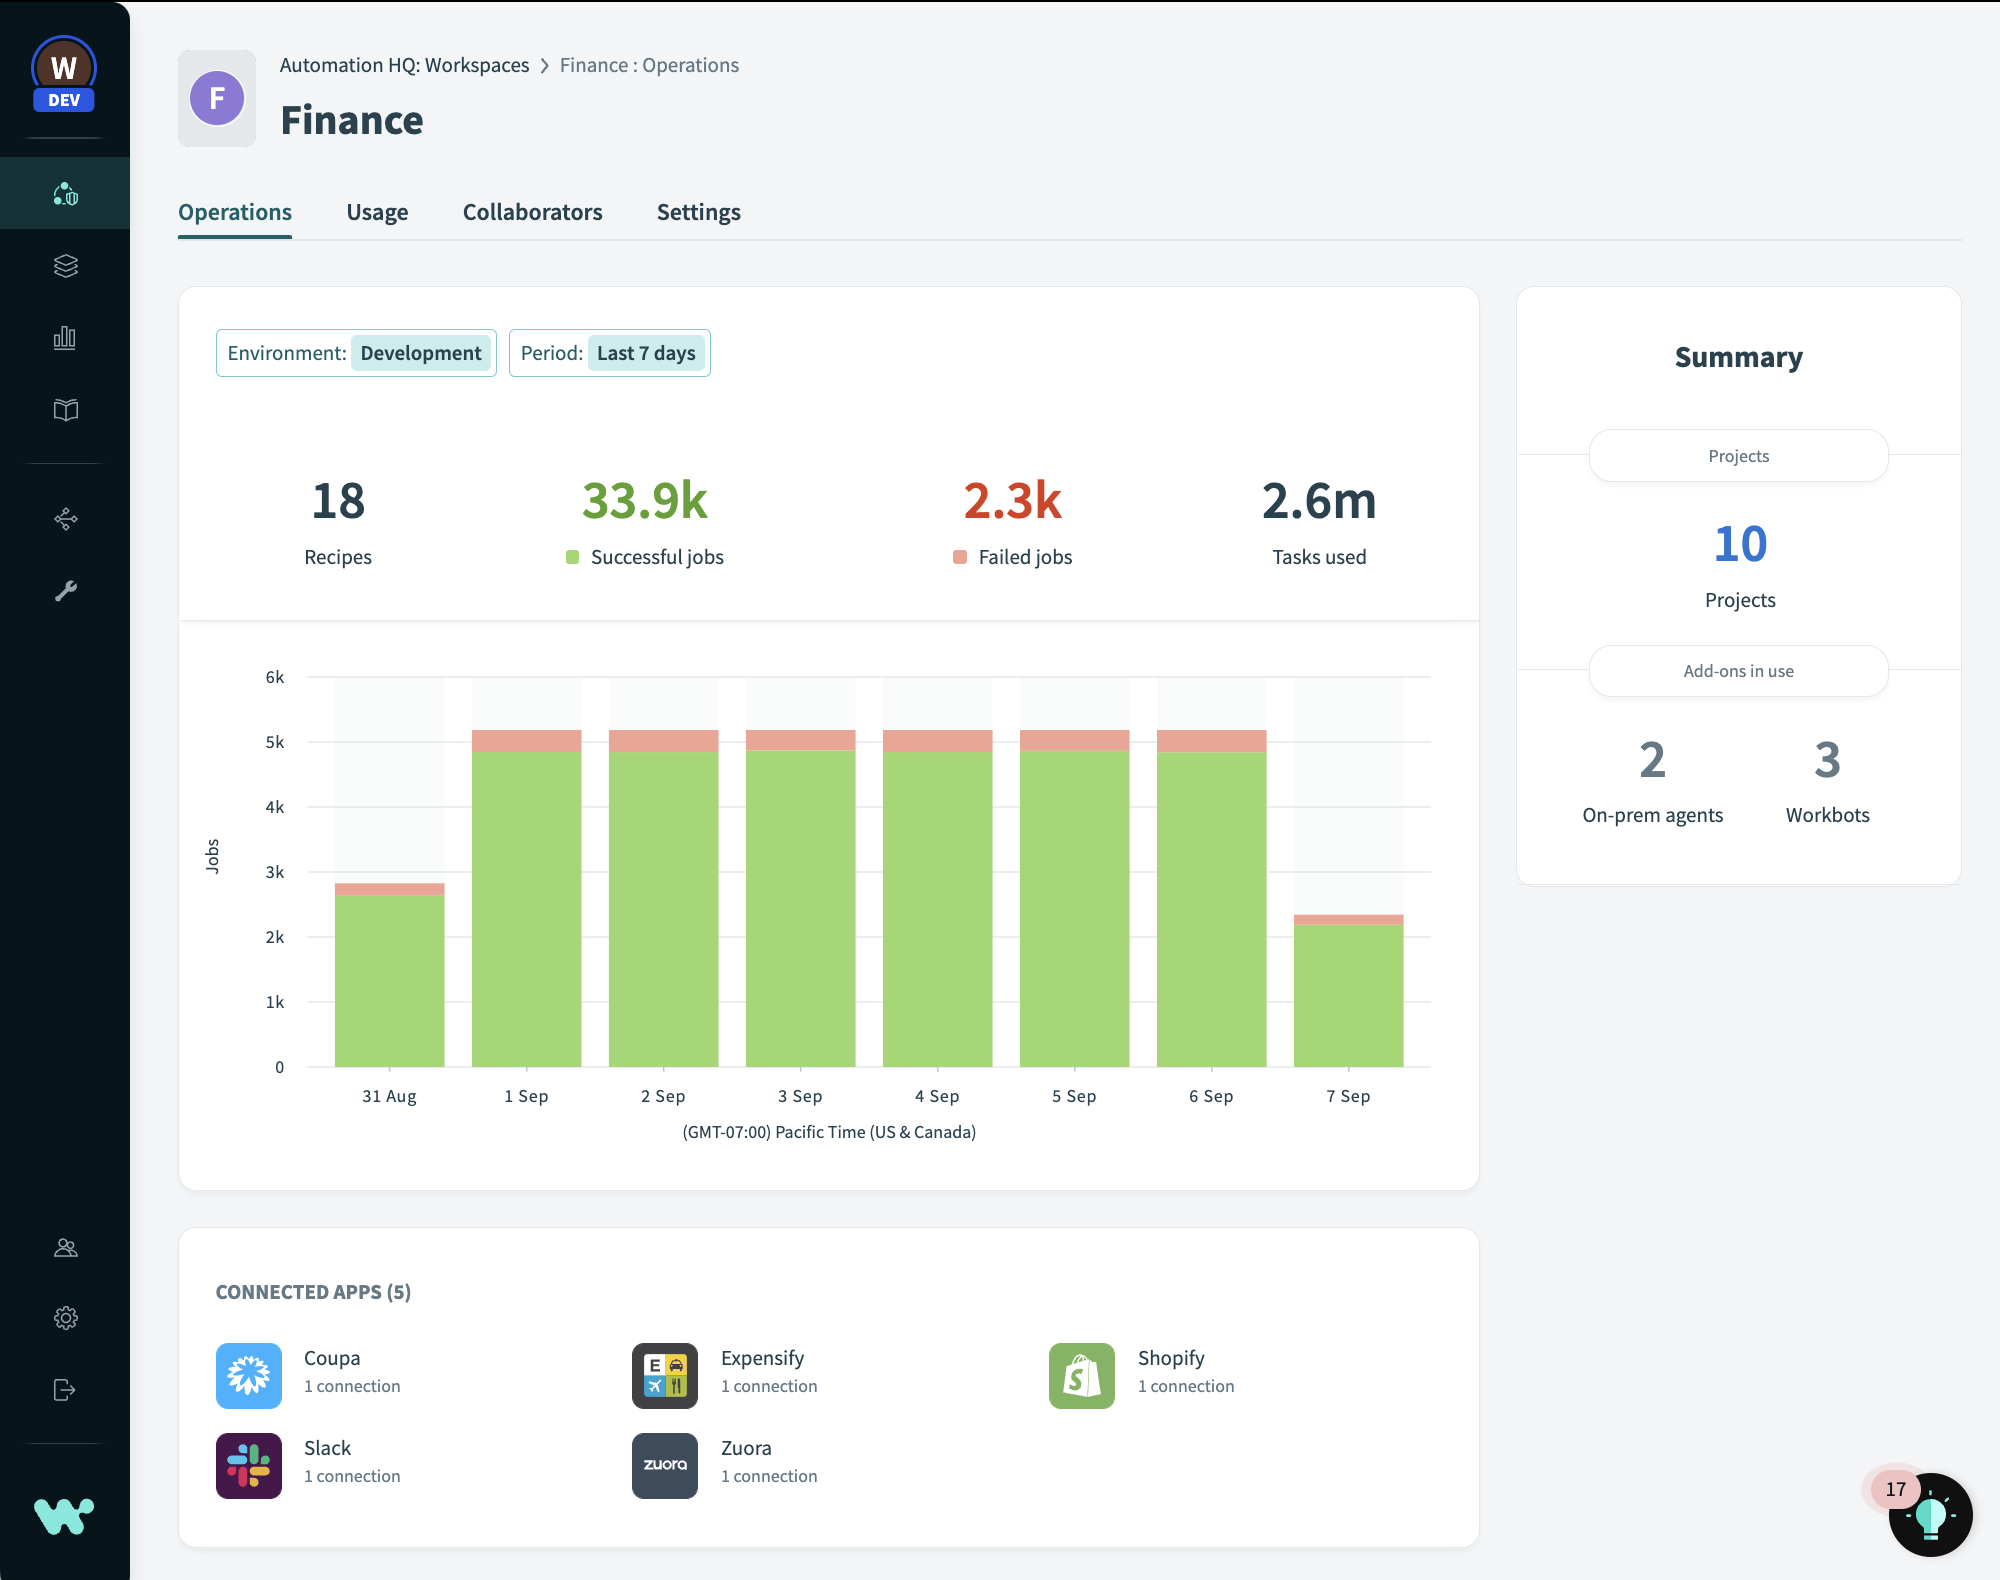Click the W DEV workspace switcher avatar
This screenshot has height=1580, width=2000.
[x=64, y=74]
